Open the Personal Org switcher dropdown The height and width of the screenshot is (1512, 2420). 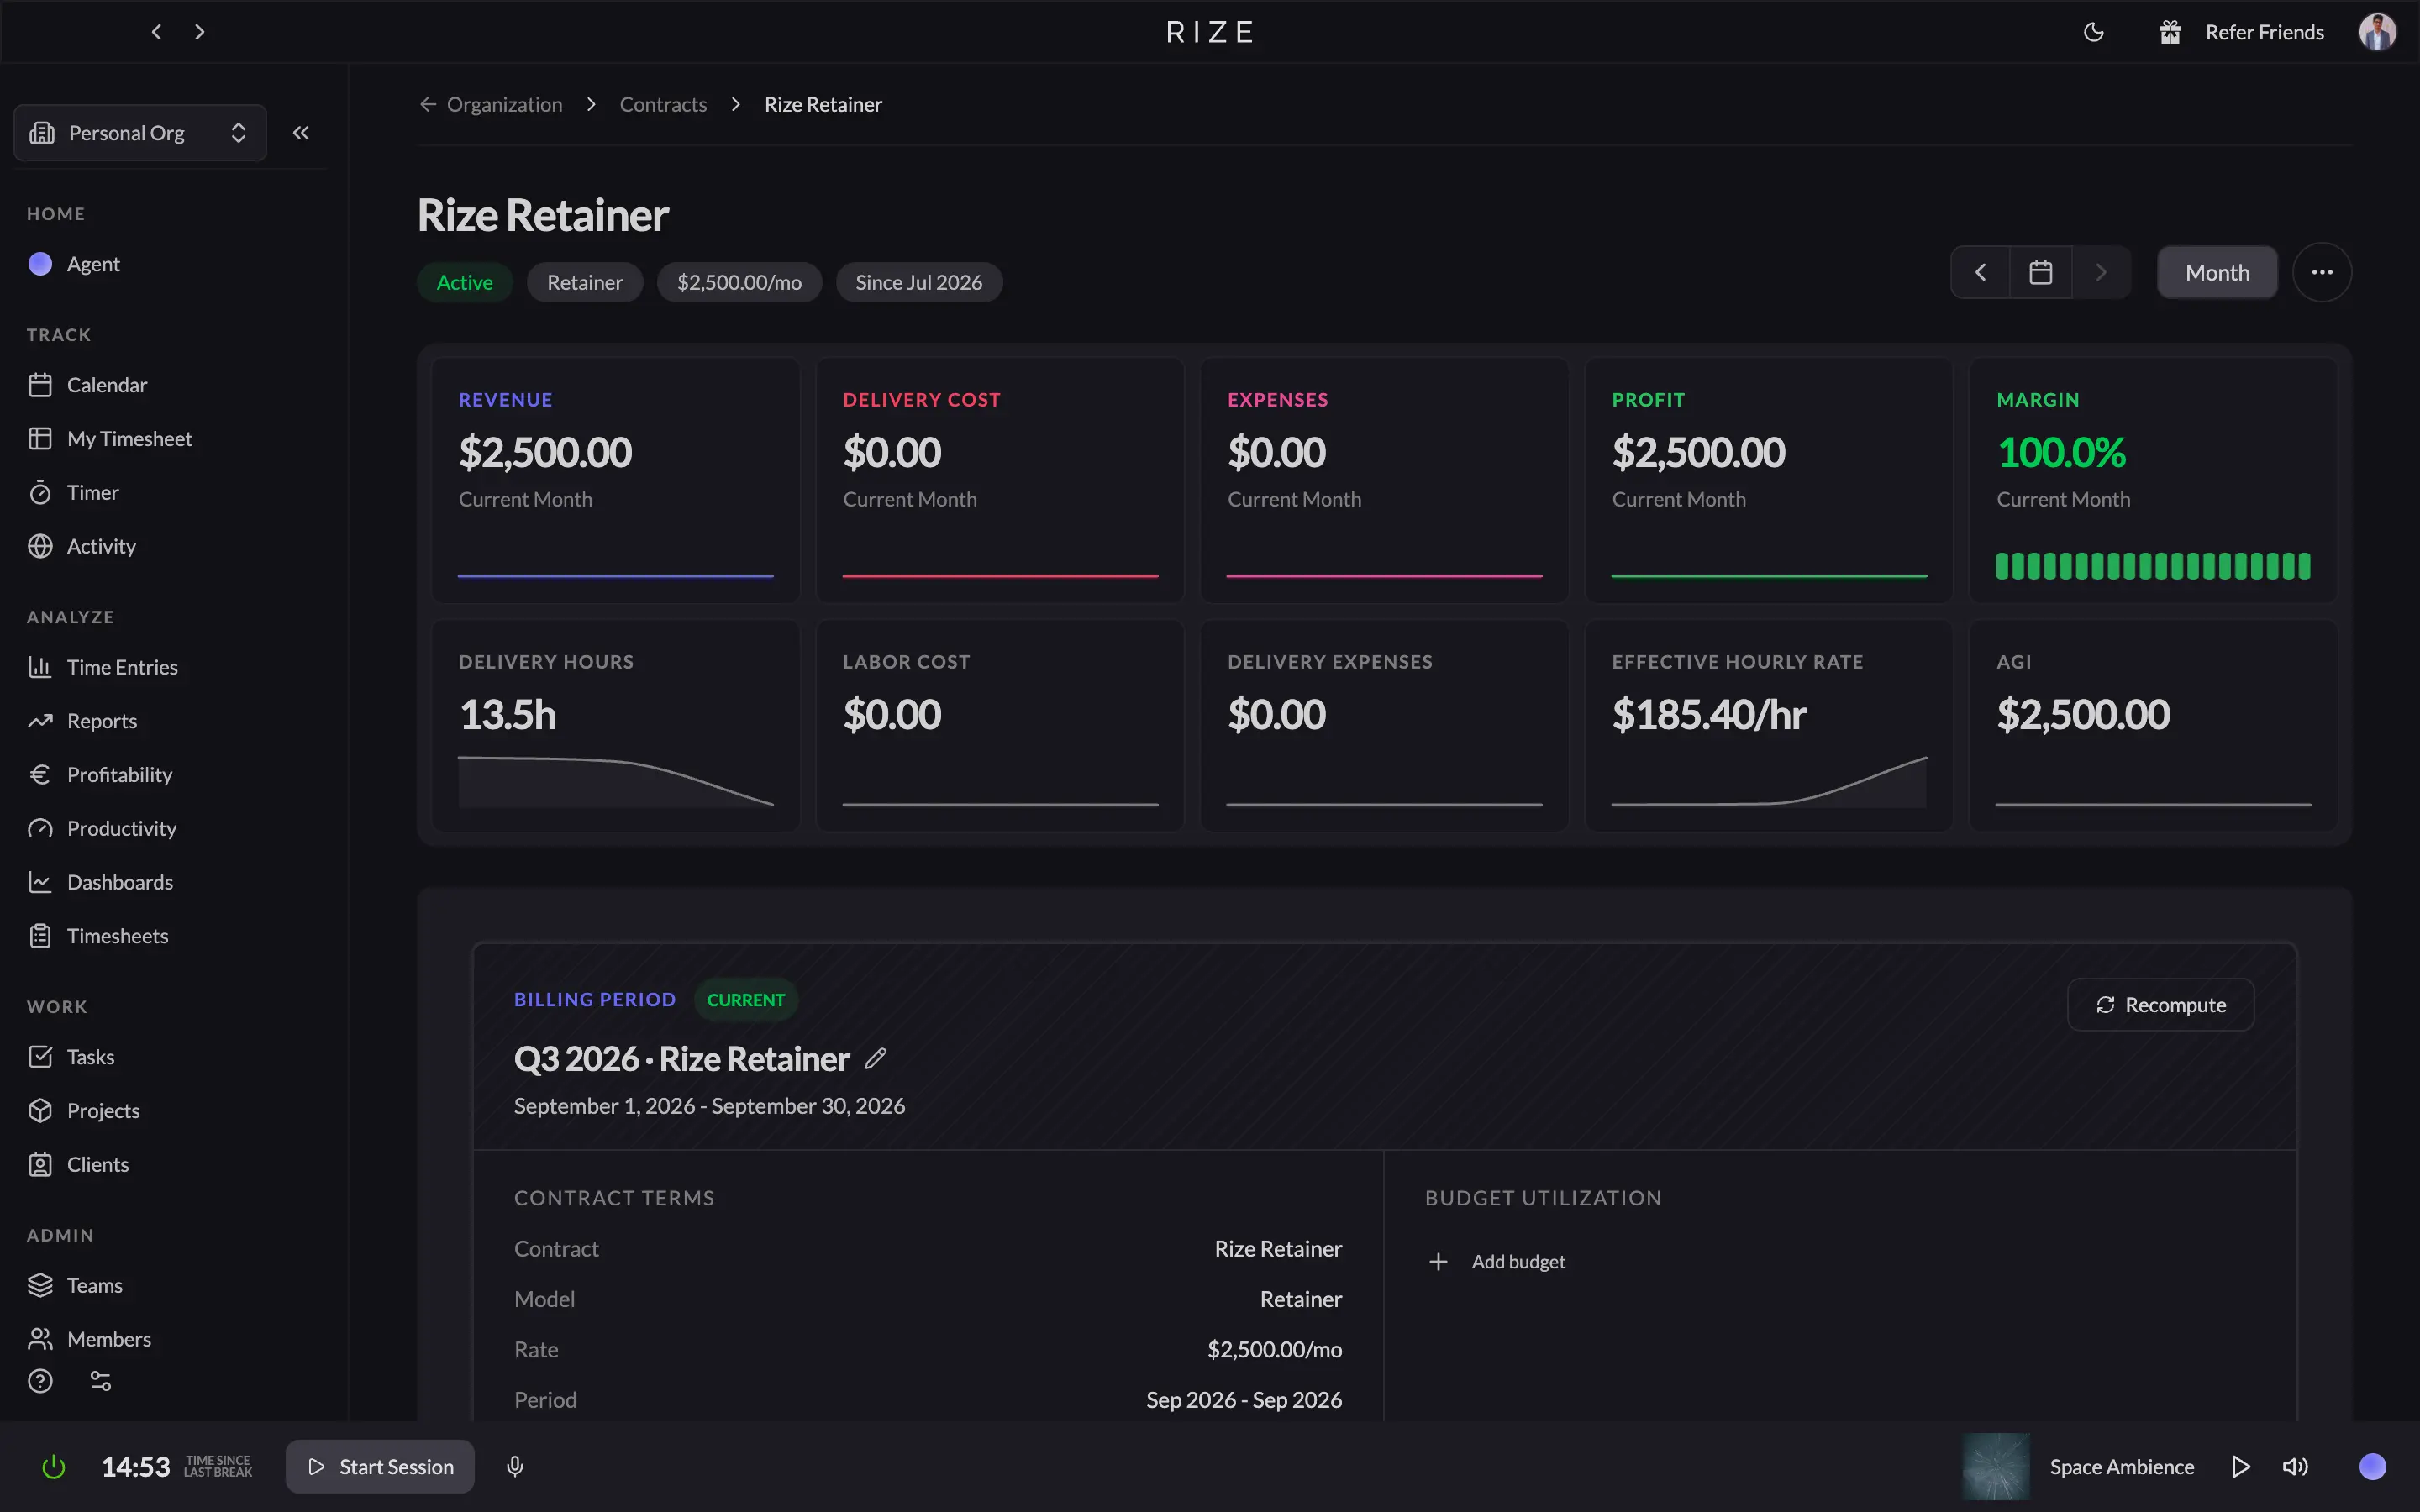[x=140, y=133]
